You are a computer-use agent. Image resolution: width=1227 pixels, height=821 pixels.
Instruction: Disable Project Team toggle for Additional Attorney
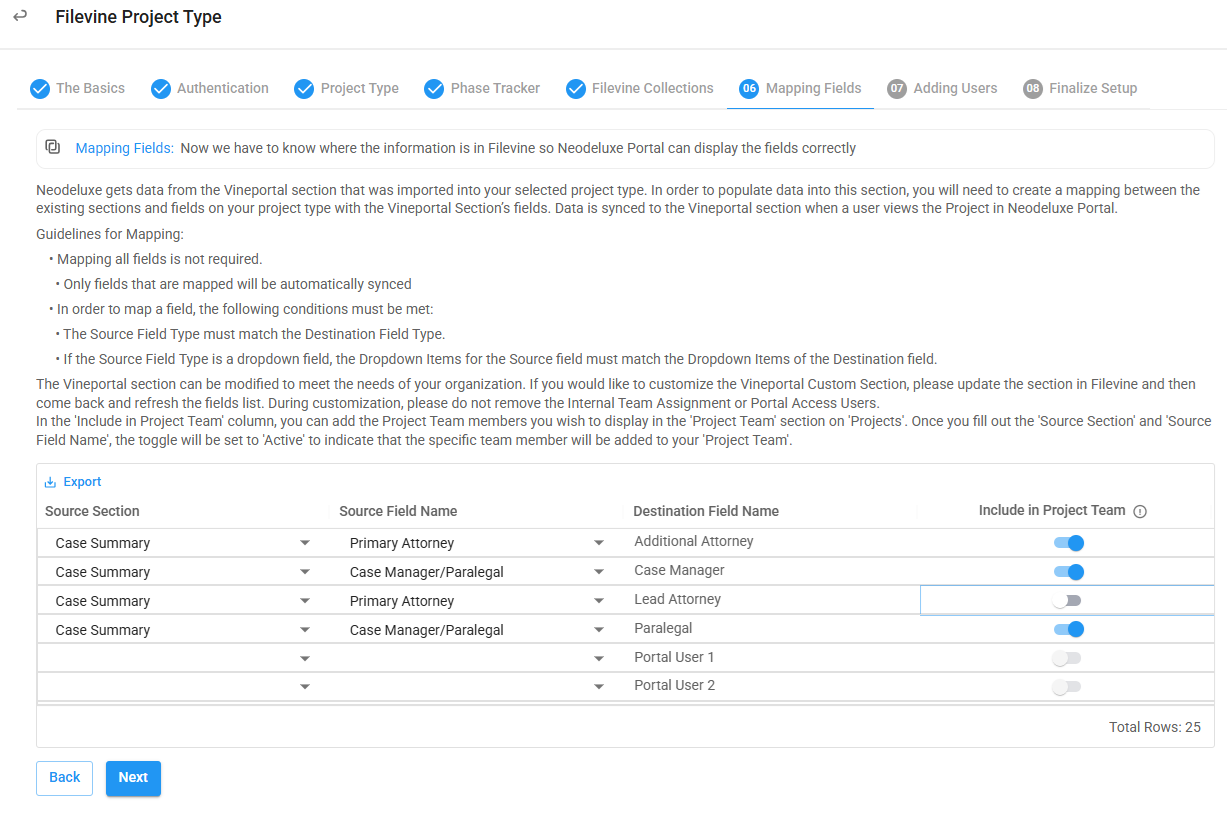point(1068,543)
